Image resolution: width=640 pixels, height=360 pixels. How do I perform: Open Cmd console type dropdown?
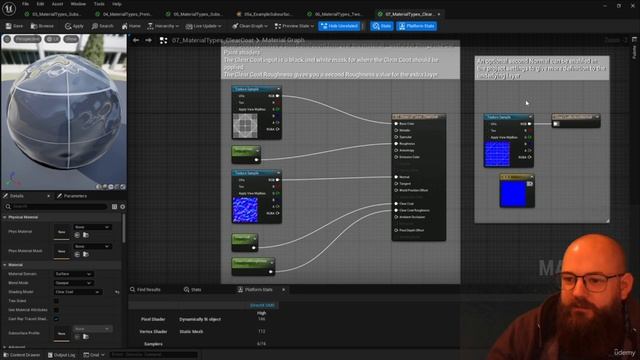point(94,355)
